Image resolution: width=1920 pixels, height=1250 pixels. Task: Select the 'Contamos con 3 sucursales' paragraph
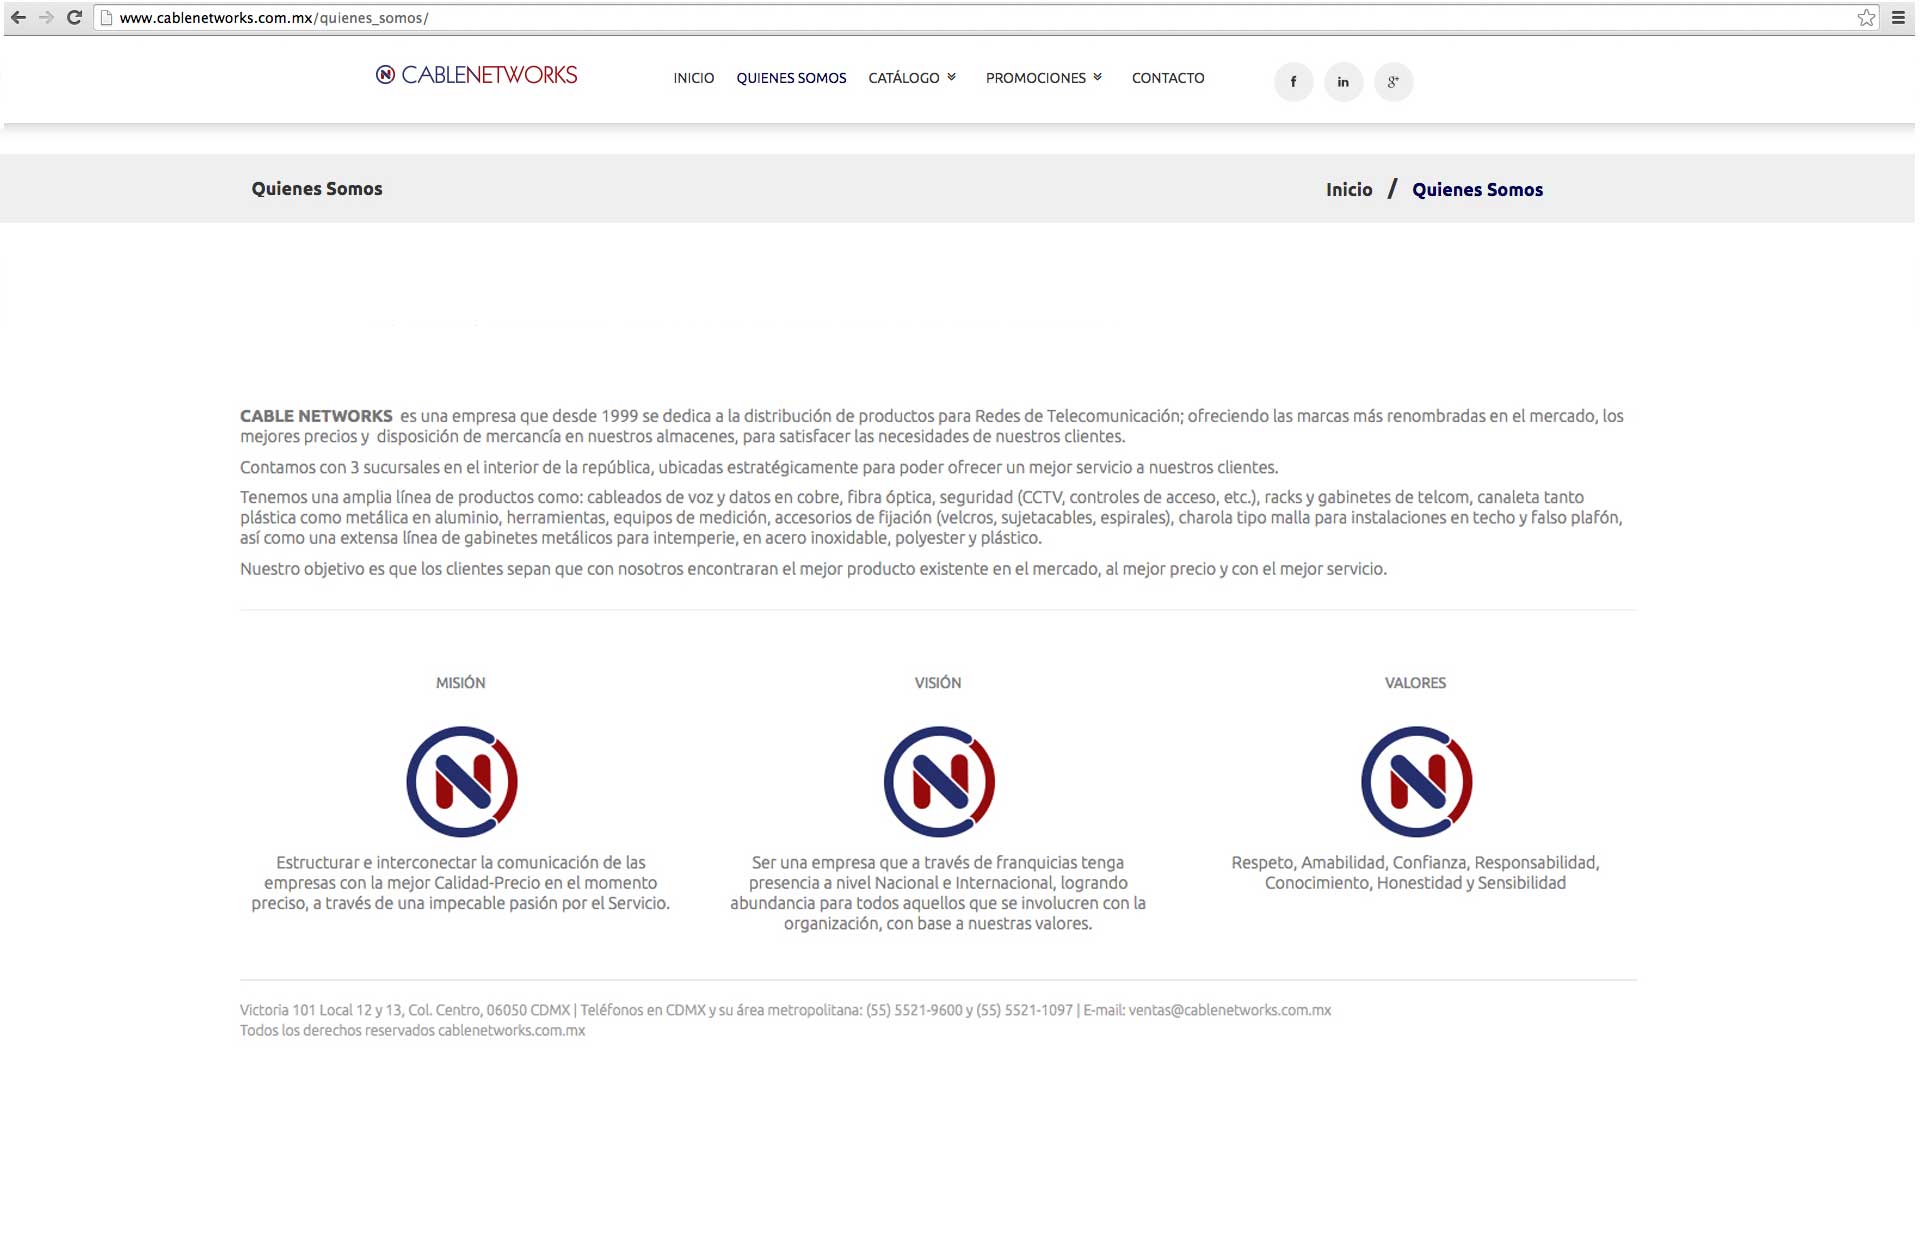759,467
